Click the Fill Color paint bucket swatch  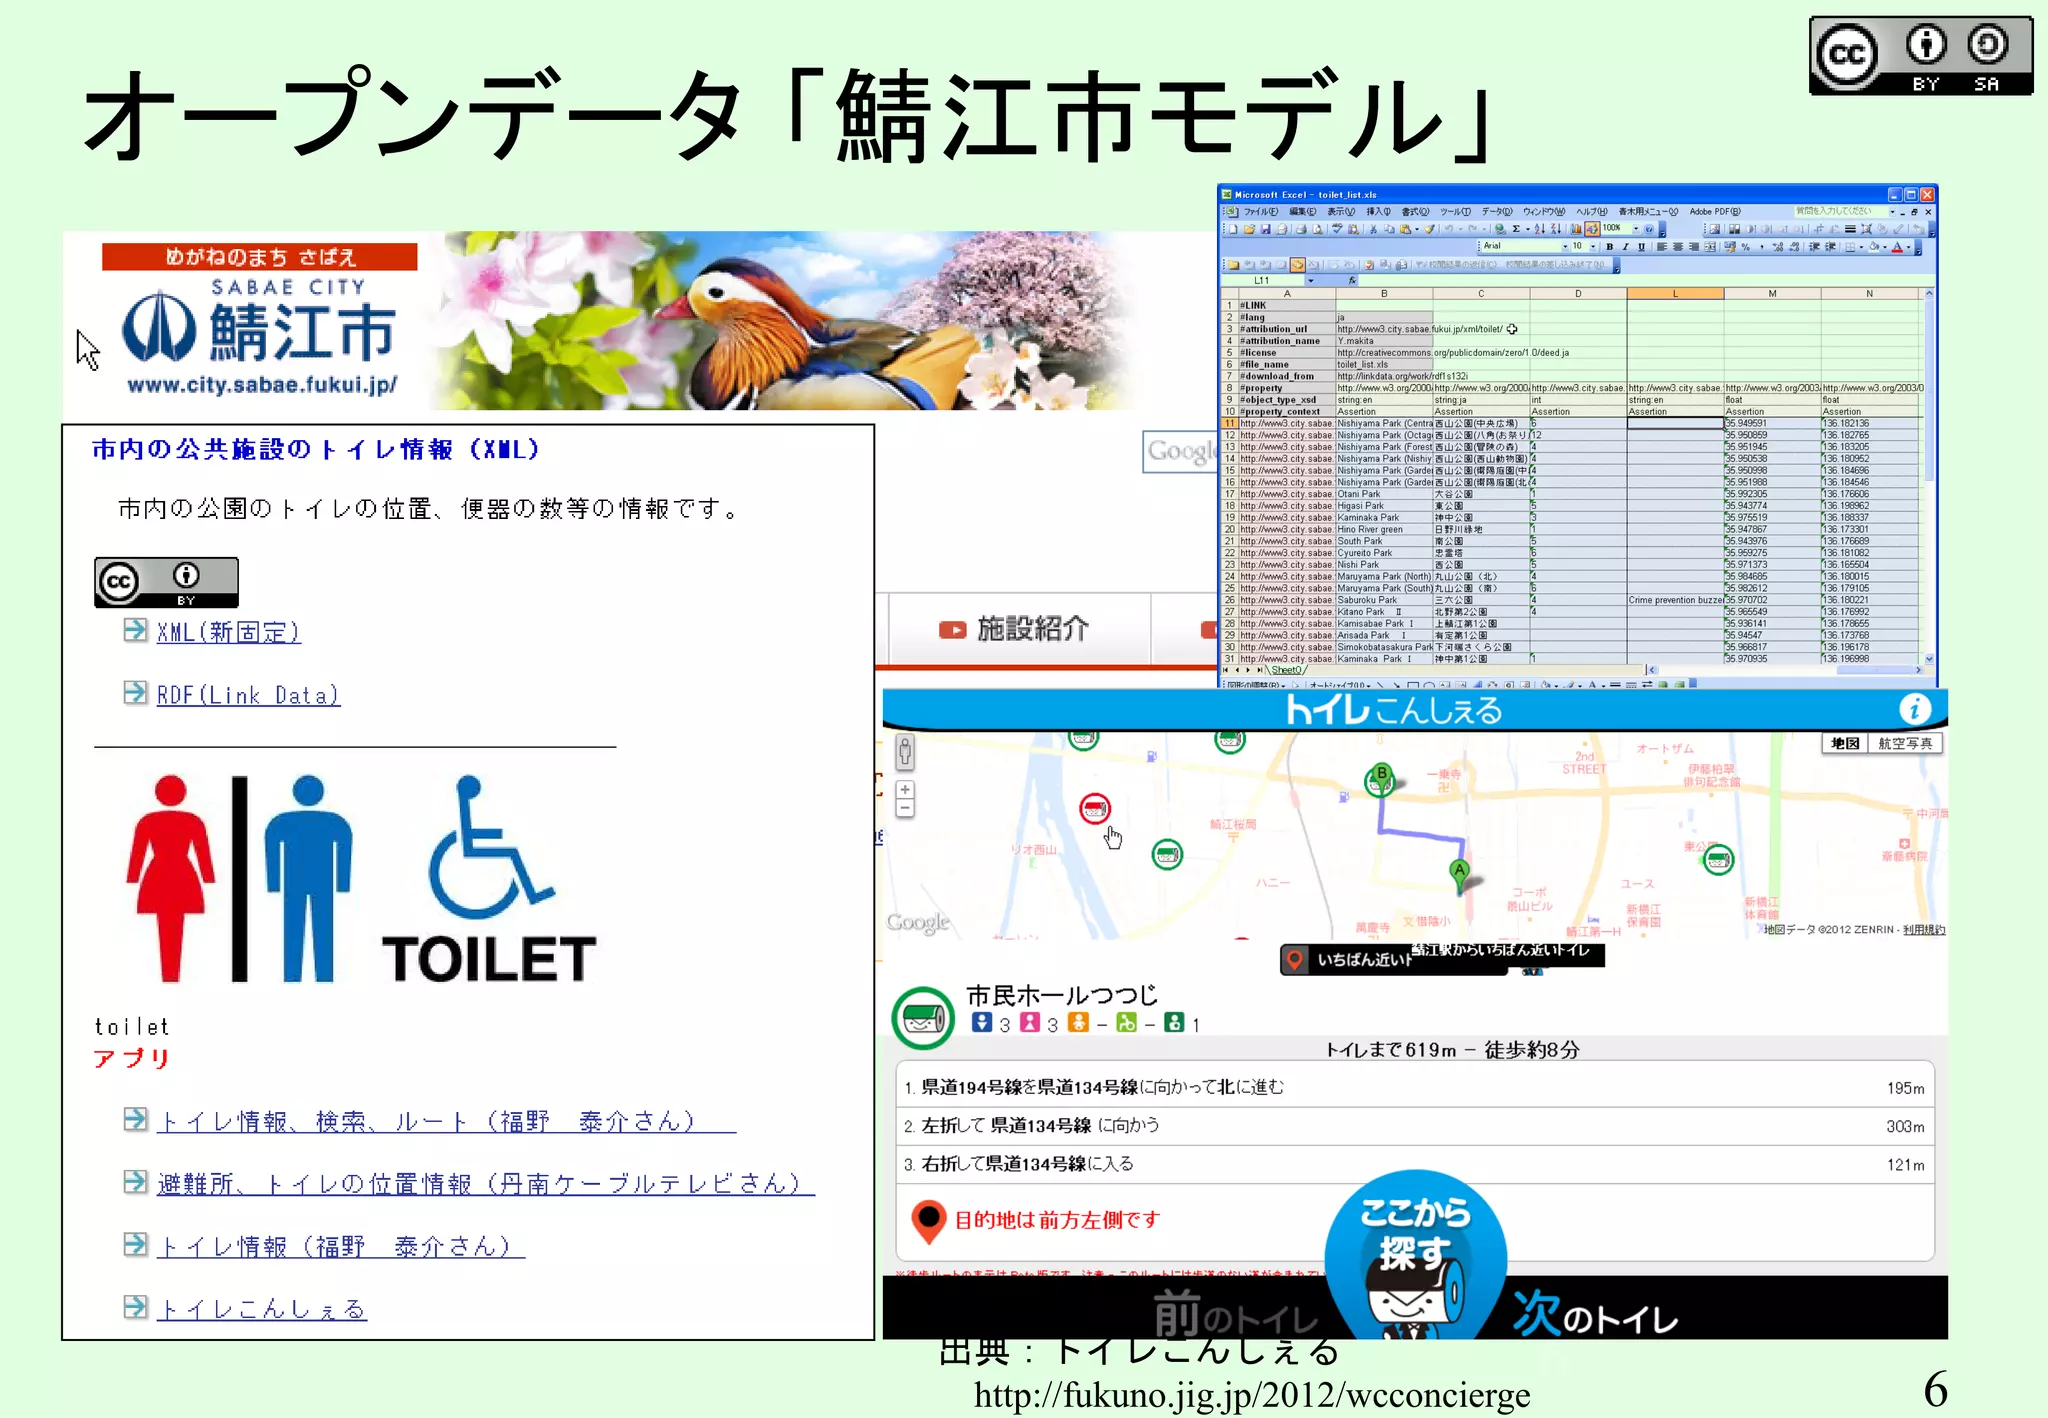point(1874,246)
